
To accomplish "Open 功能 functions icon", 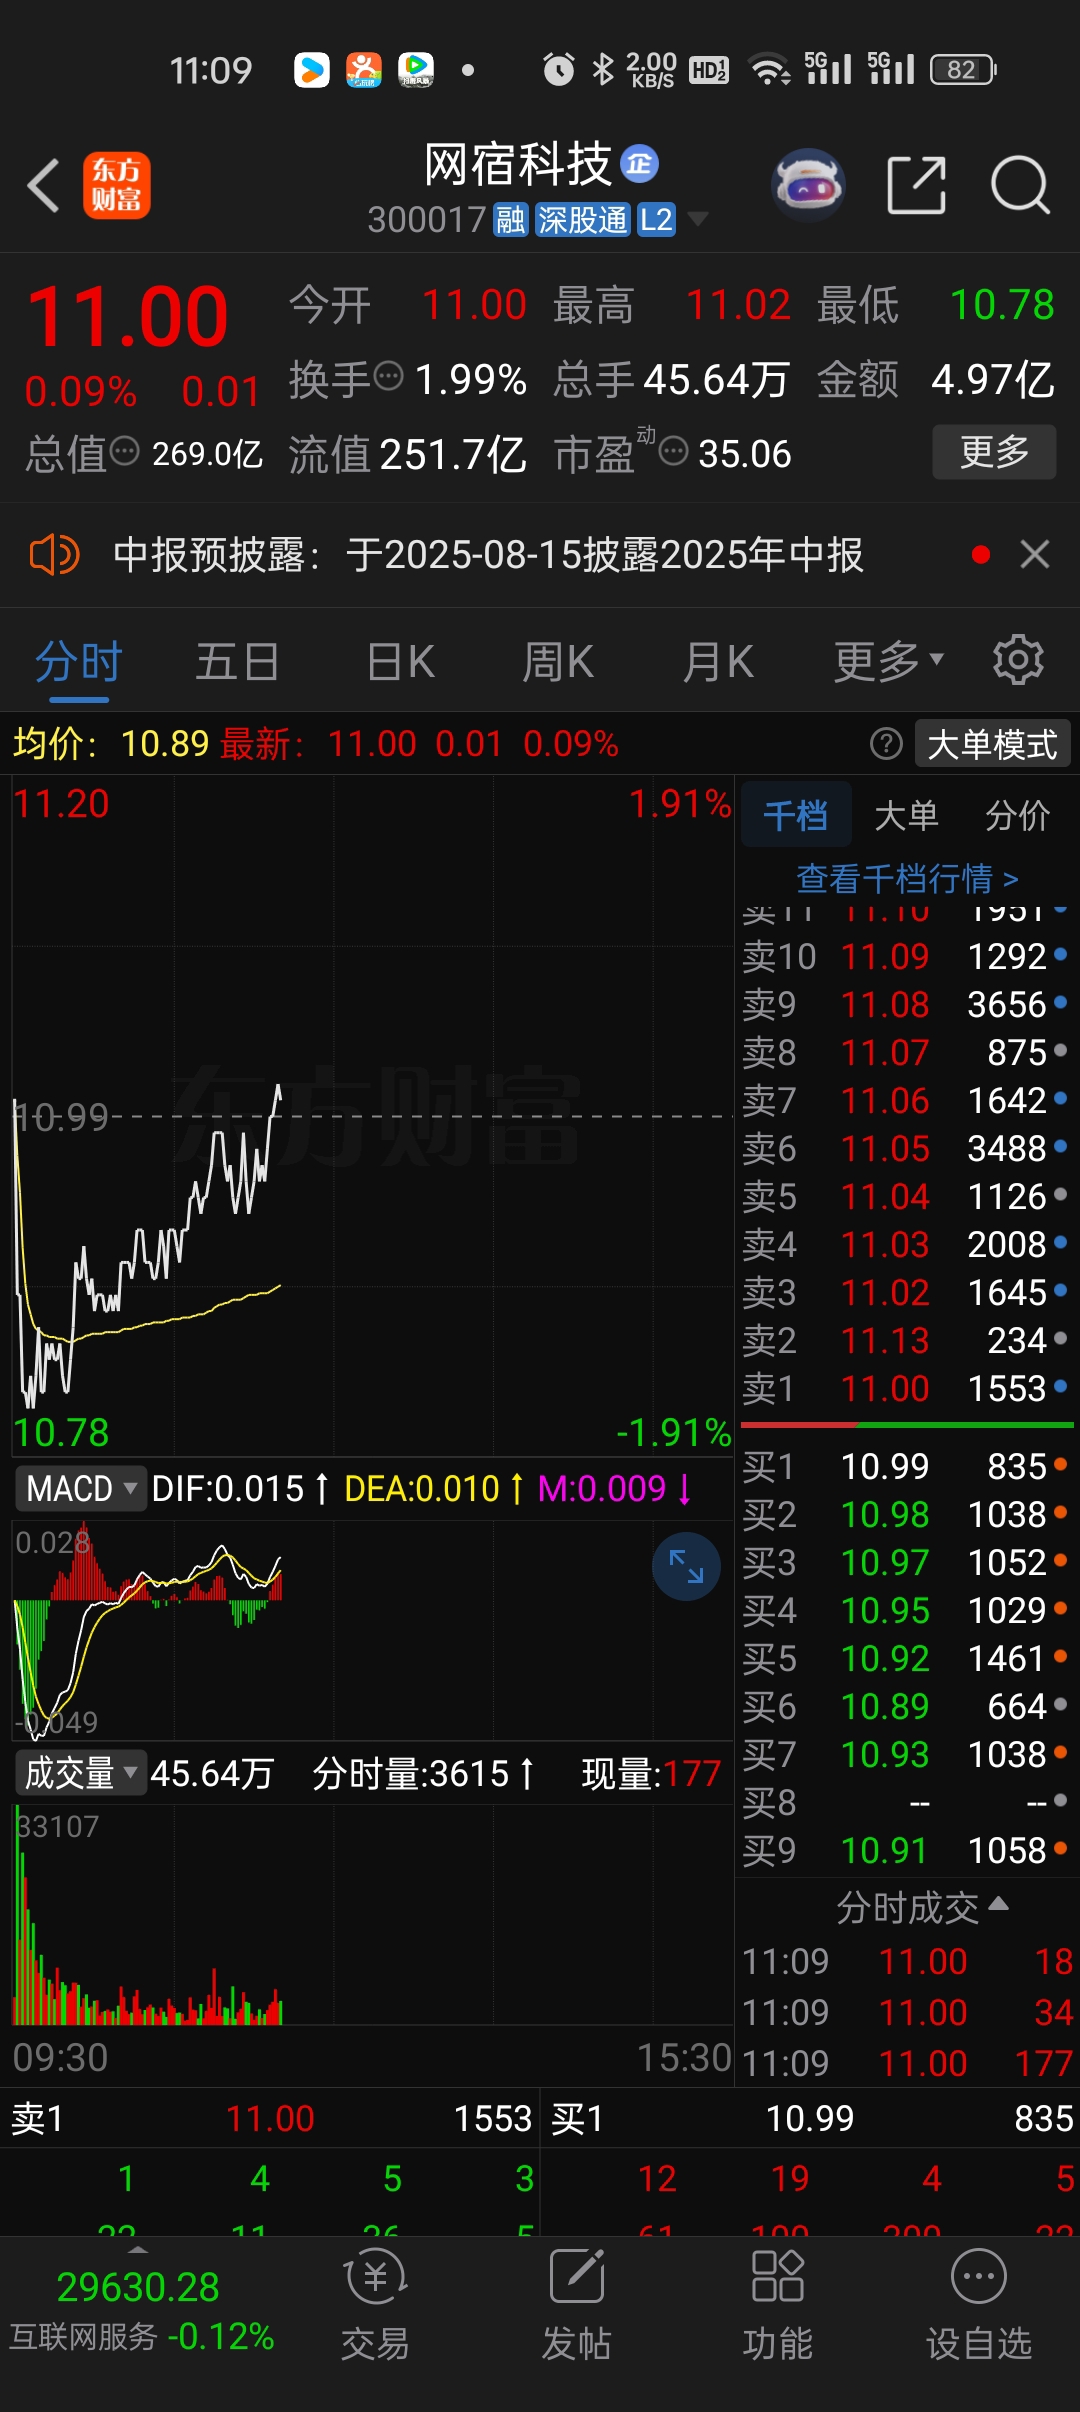I will (x=778, y=2305).
